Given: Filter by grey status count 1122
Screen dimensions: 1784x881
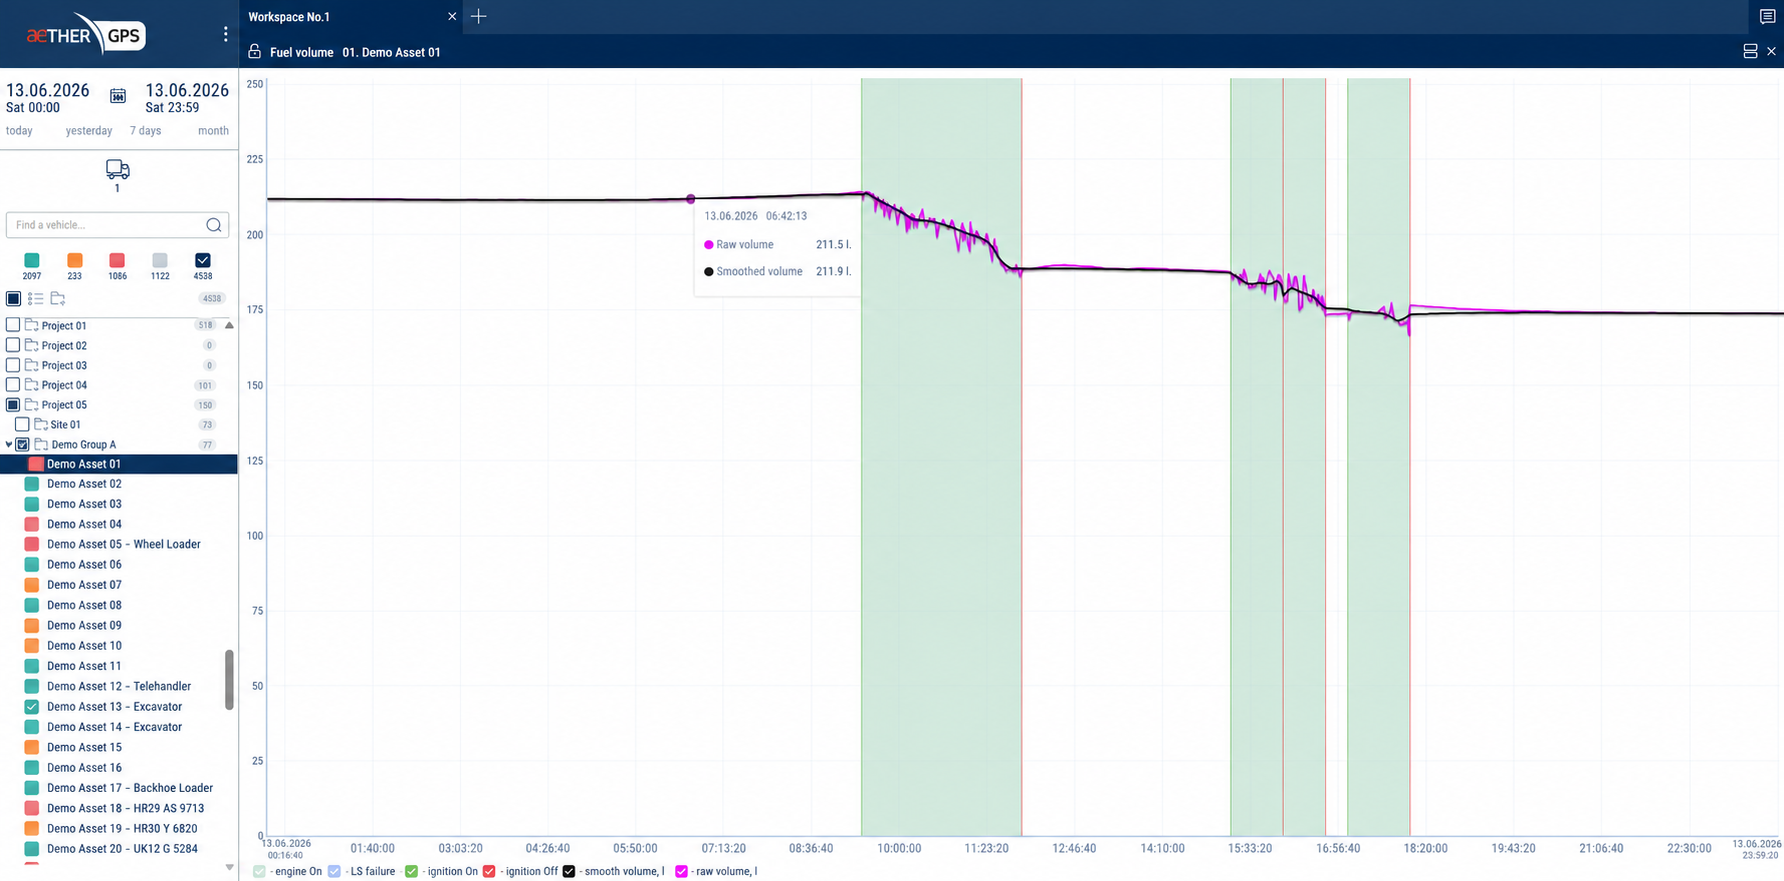Looking at the screenshot, I should [160, 260].
